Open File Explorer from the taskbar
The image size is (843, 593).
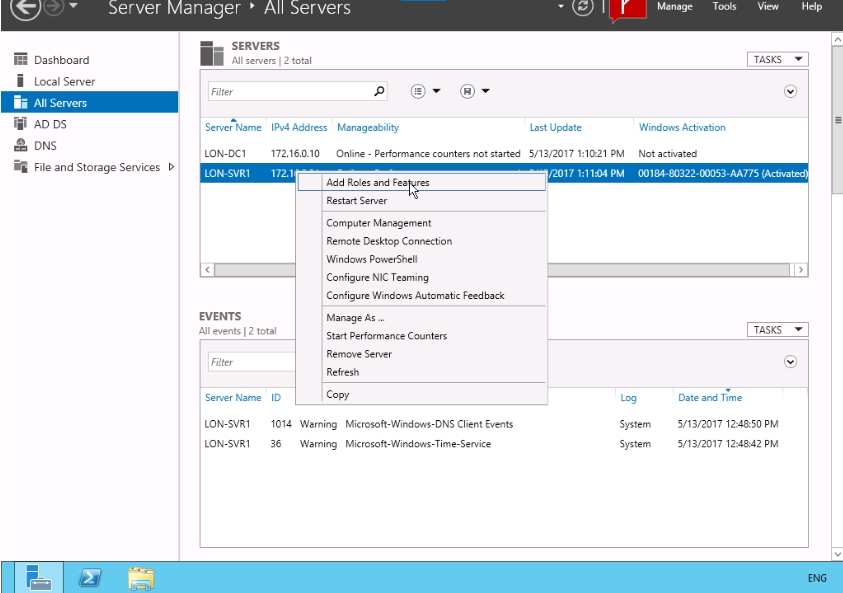[141, 577]
